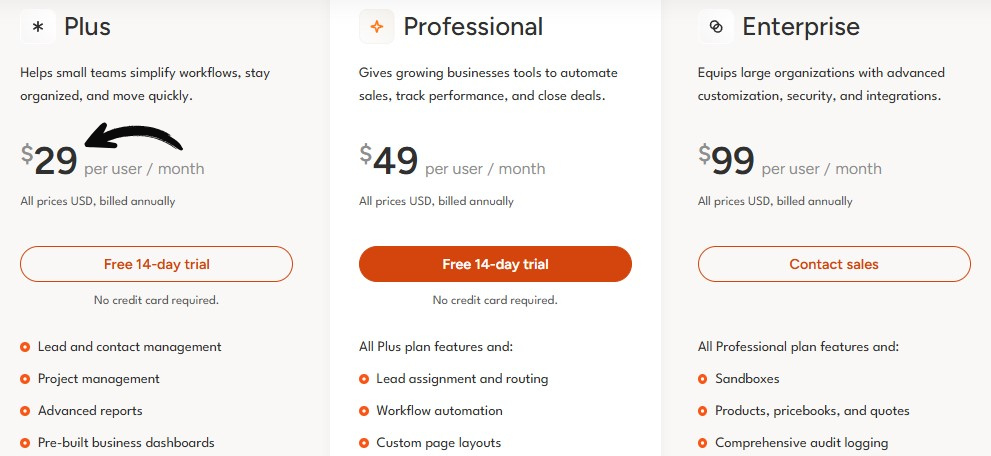Viewport: 991px width, 456px height.
Task: Click the Enterprise plan link icon
Action: (715, 27)
